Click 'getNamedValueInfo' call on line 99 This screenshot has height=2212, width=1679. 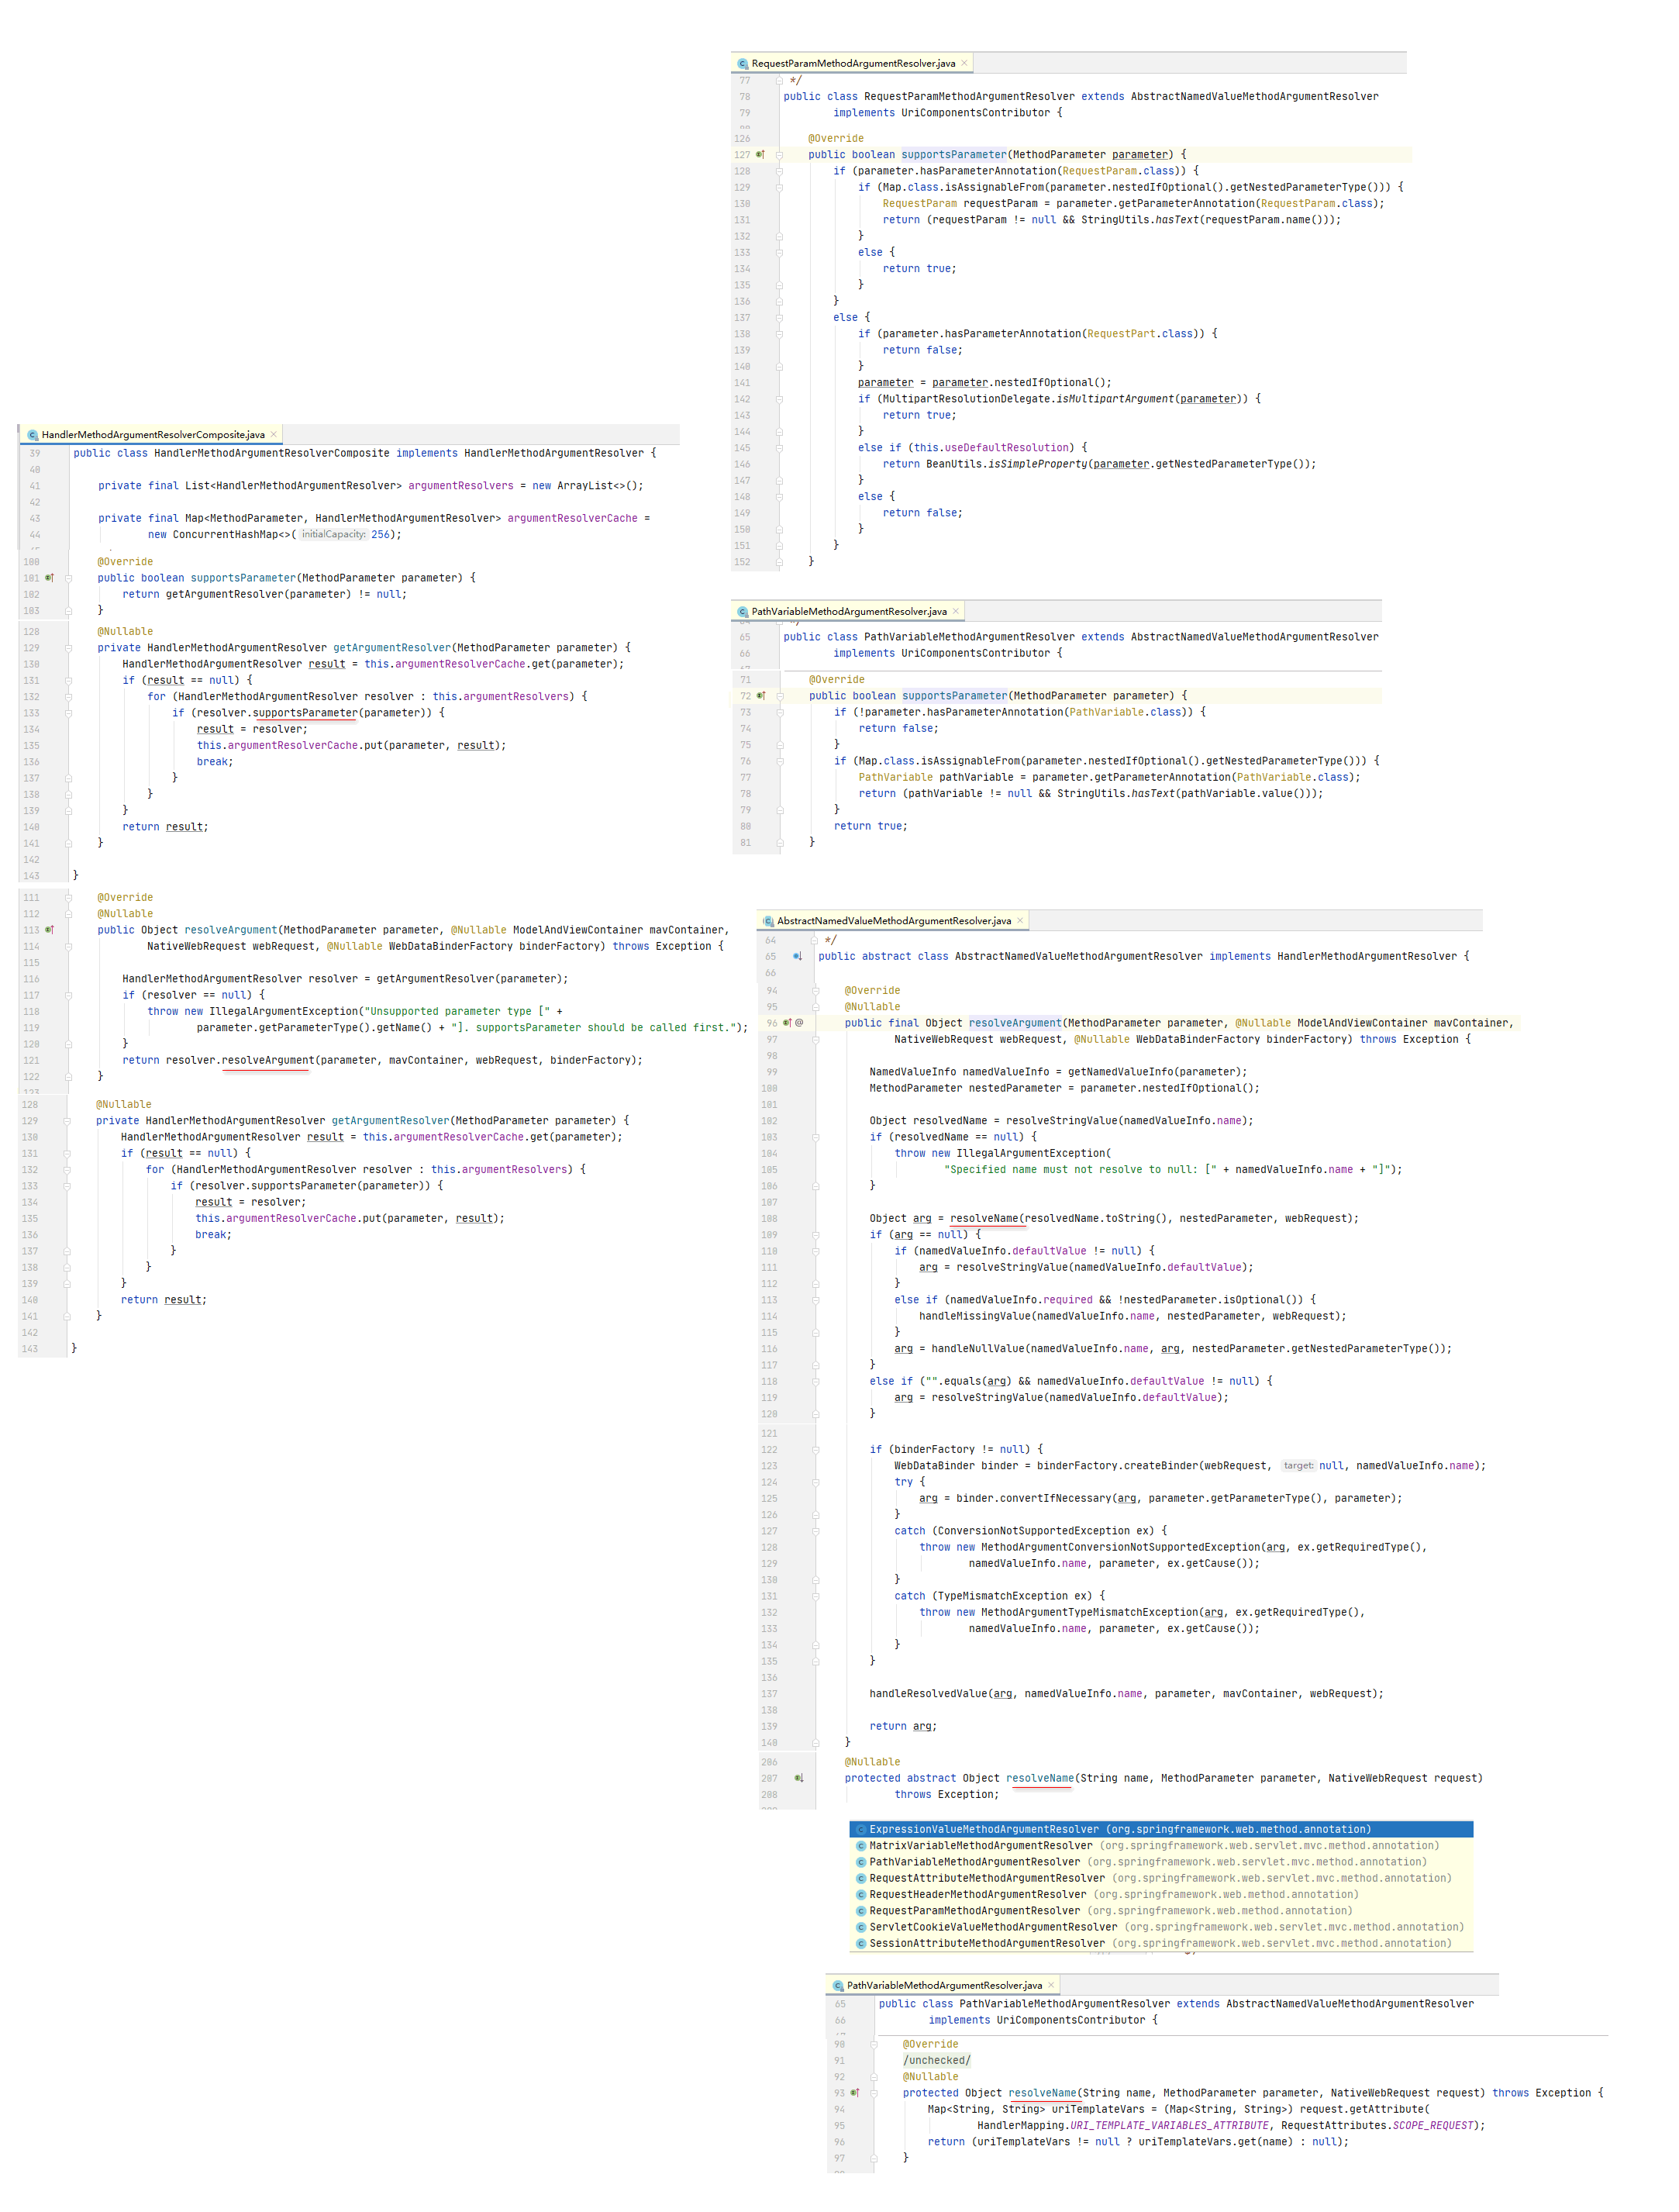click(x=1121, y=1072)
